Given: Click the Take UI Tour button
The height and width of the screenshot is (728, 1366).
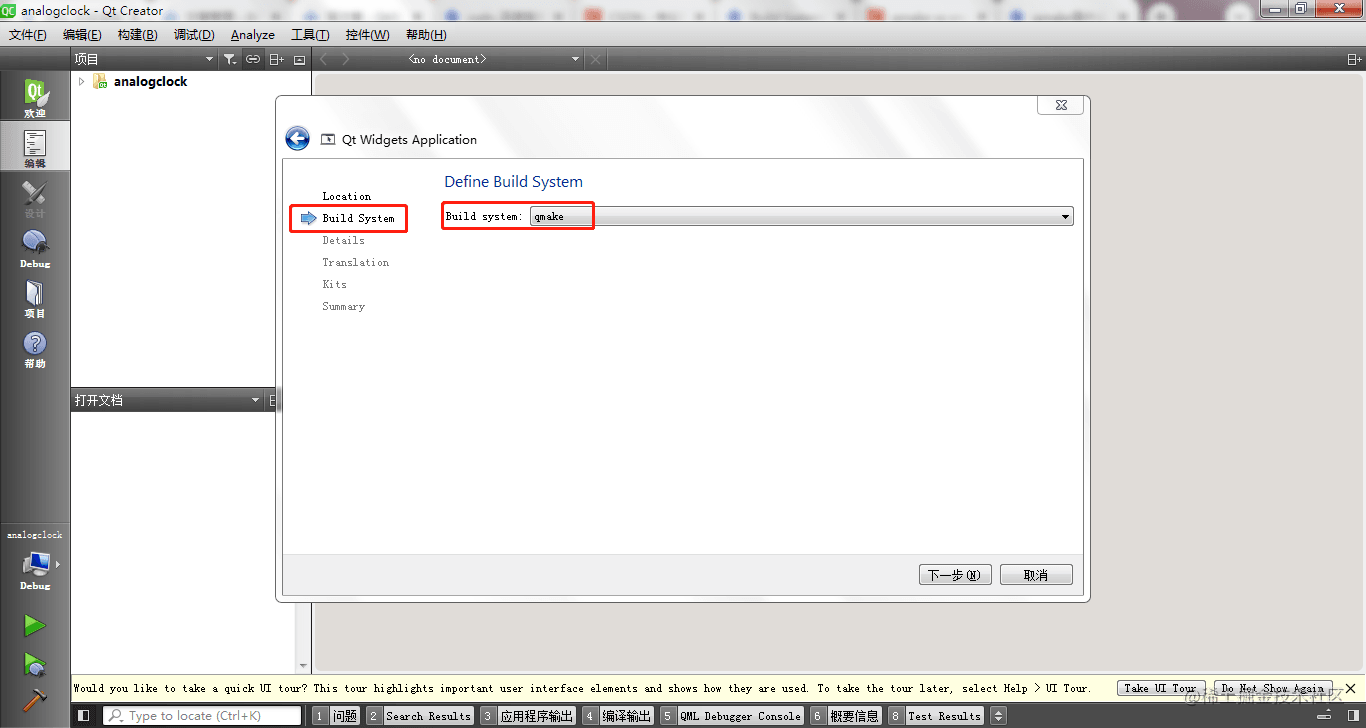Looking at the screenshot, I should (x=1160, y=688).
